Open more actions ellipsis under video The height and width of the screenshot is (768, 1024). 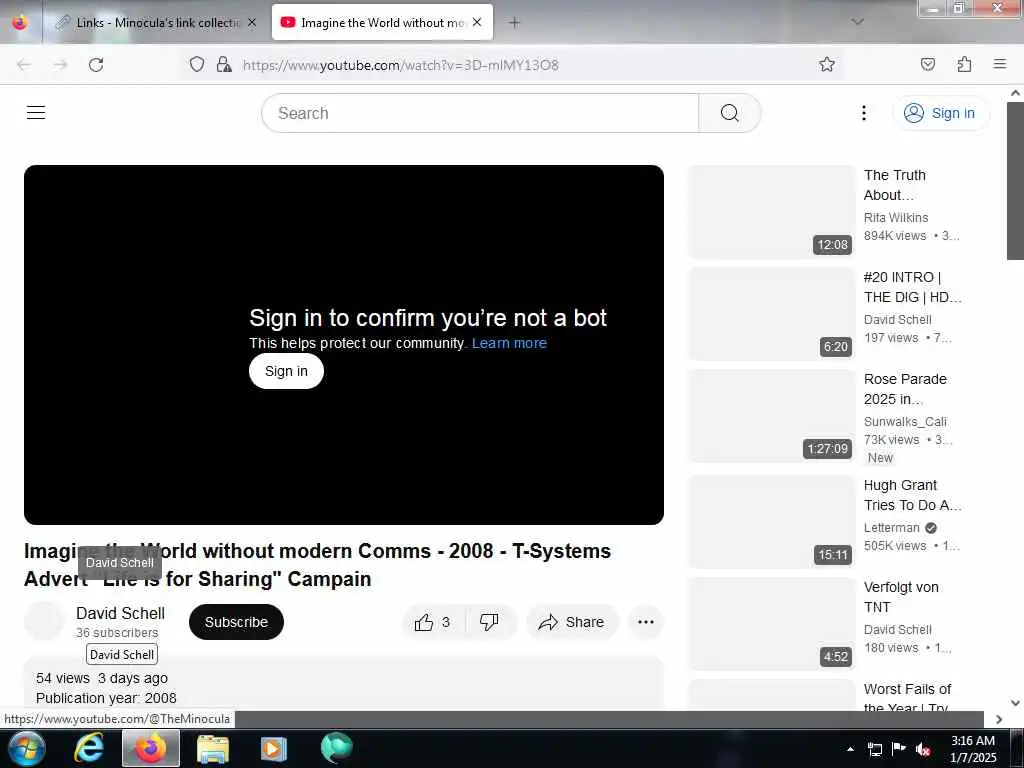click(x=645, y=622)
